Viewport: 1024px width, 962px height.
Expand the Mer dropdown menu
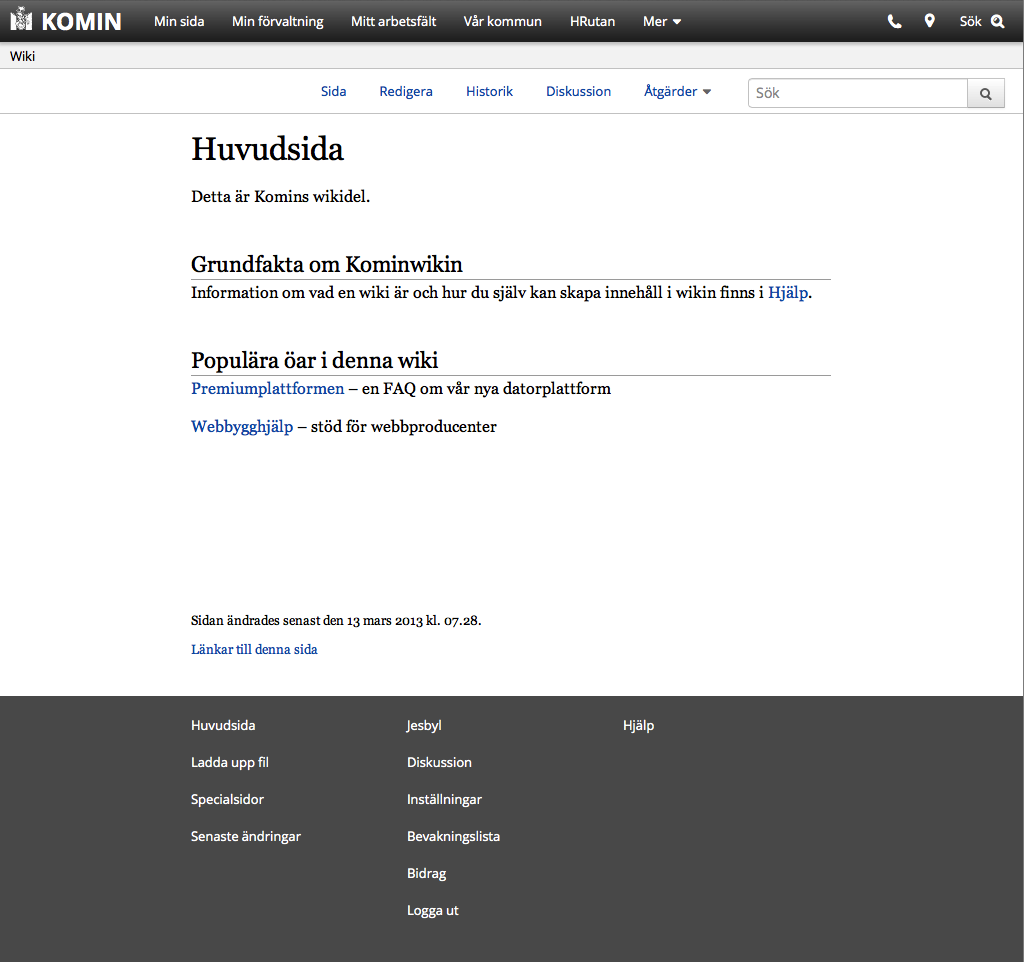pyautogui.click(x=661, y=21)
